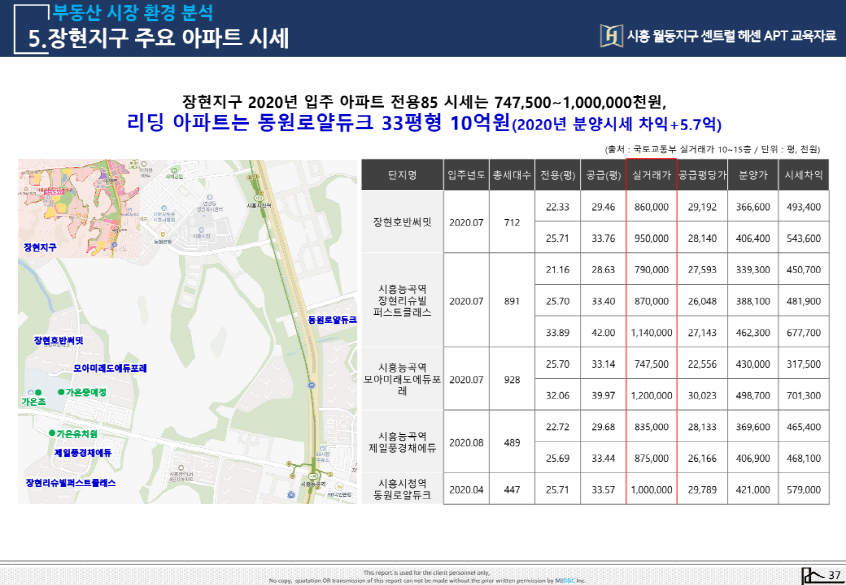Image resolution: width=846 pixels, height=585 pixels.
Task: Select the 1,200,000 actual price cell
Action: click(651, 395)
